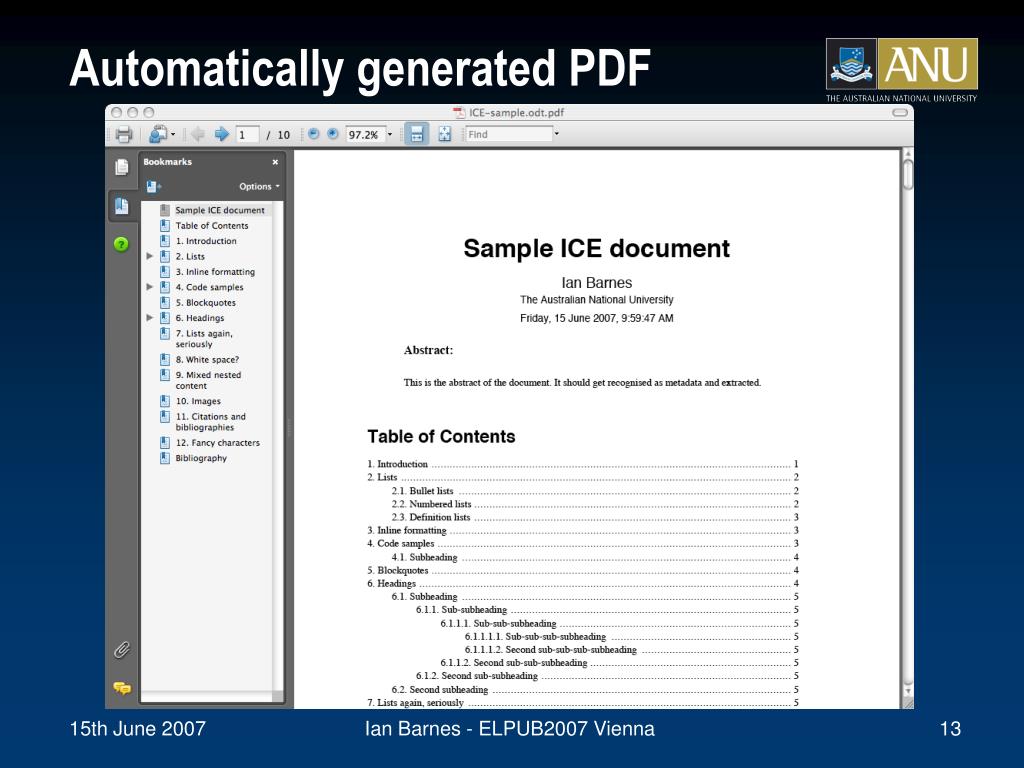Click the Find search field
The image size is (1024, 768).
(508, 134)
